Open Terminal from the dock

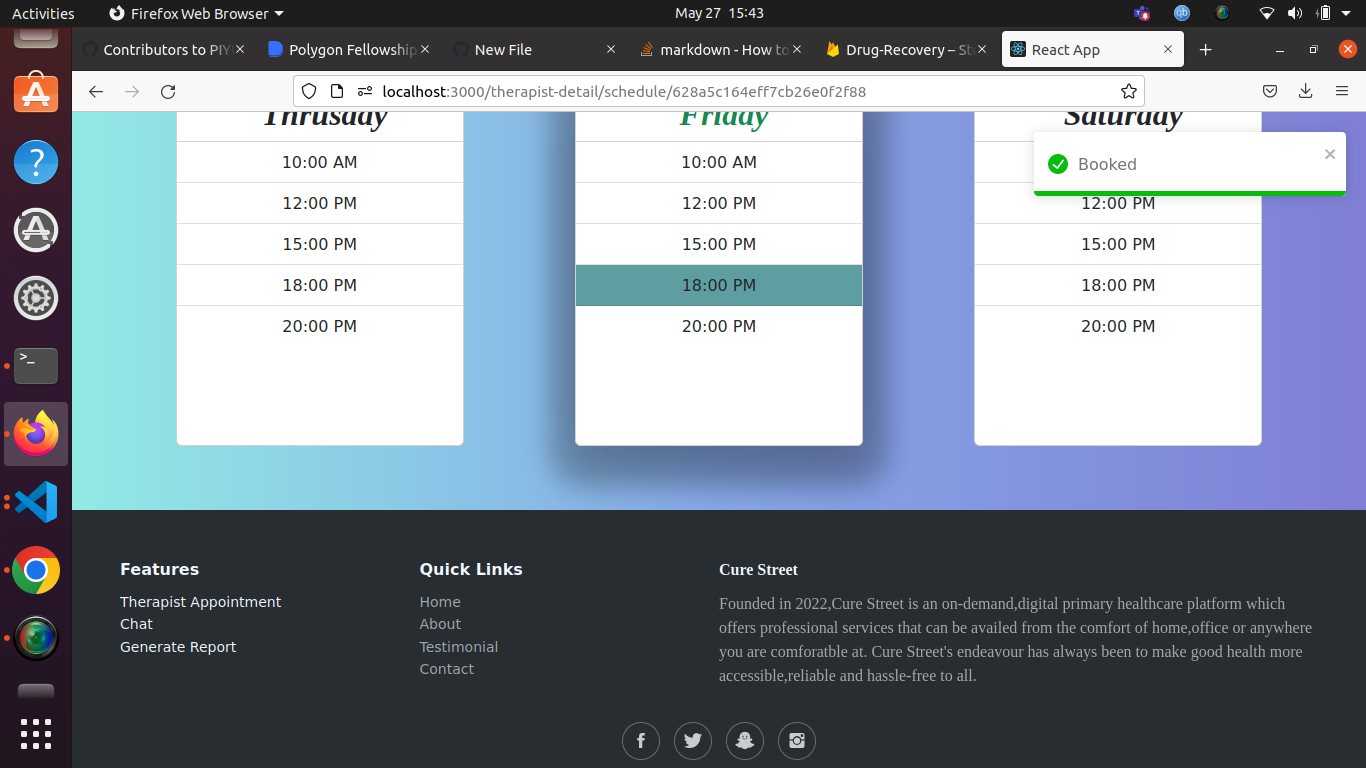36,366
